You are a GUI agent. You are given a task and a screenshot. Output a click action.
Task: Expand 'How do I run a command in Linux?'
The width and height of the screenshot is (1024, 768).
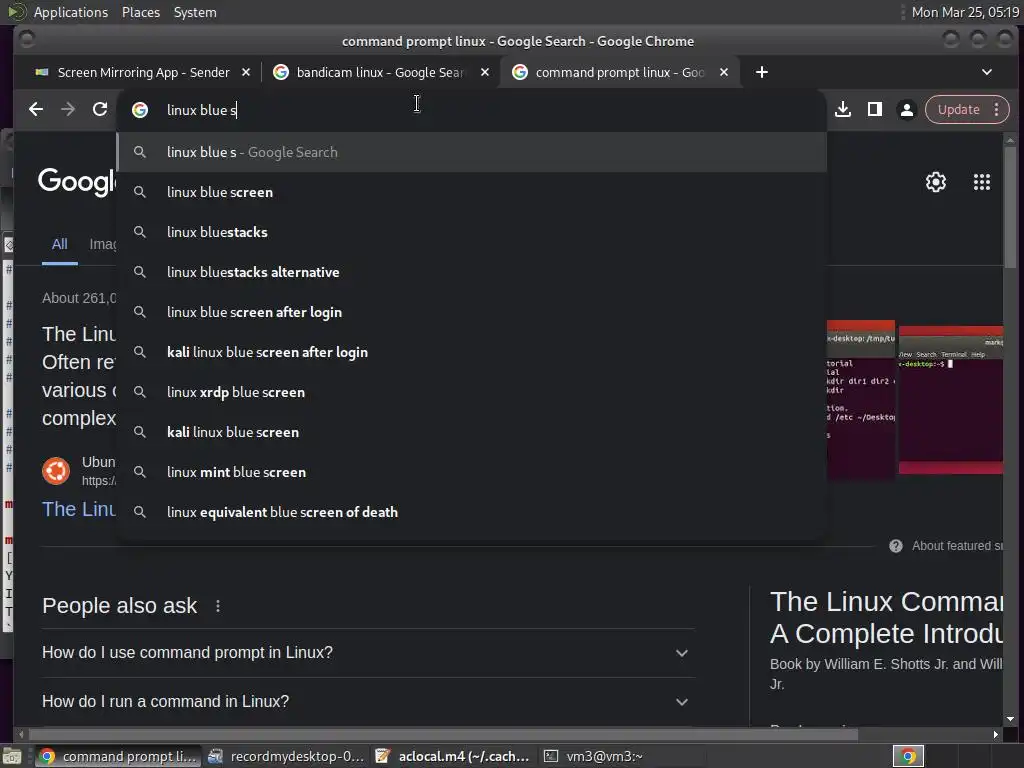368,701
